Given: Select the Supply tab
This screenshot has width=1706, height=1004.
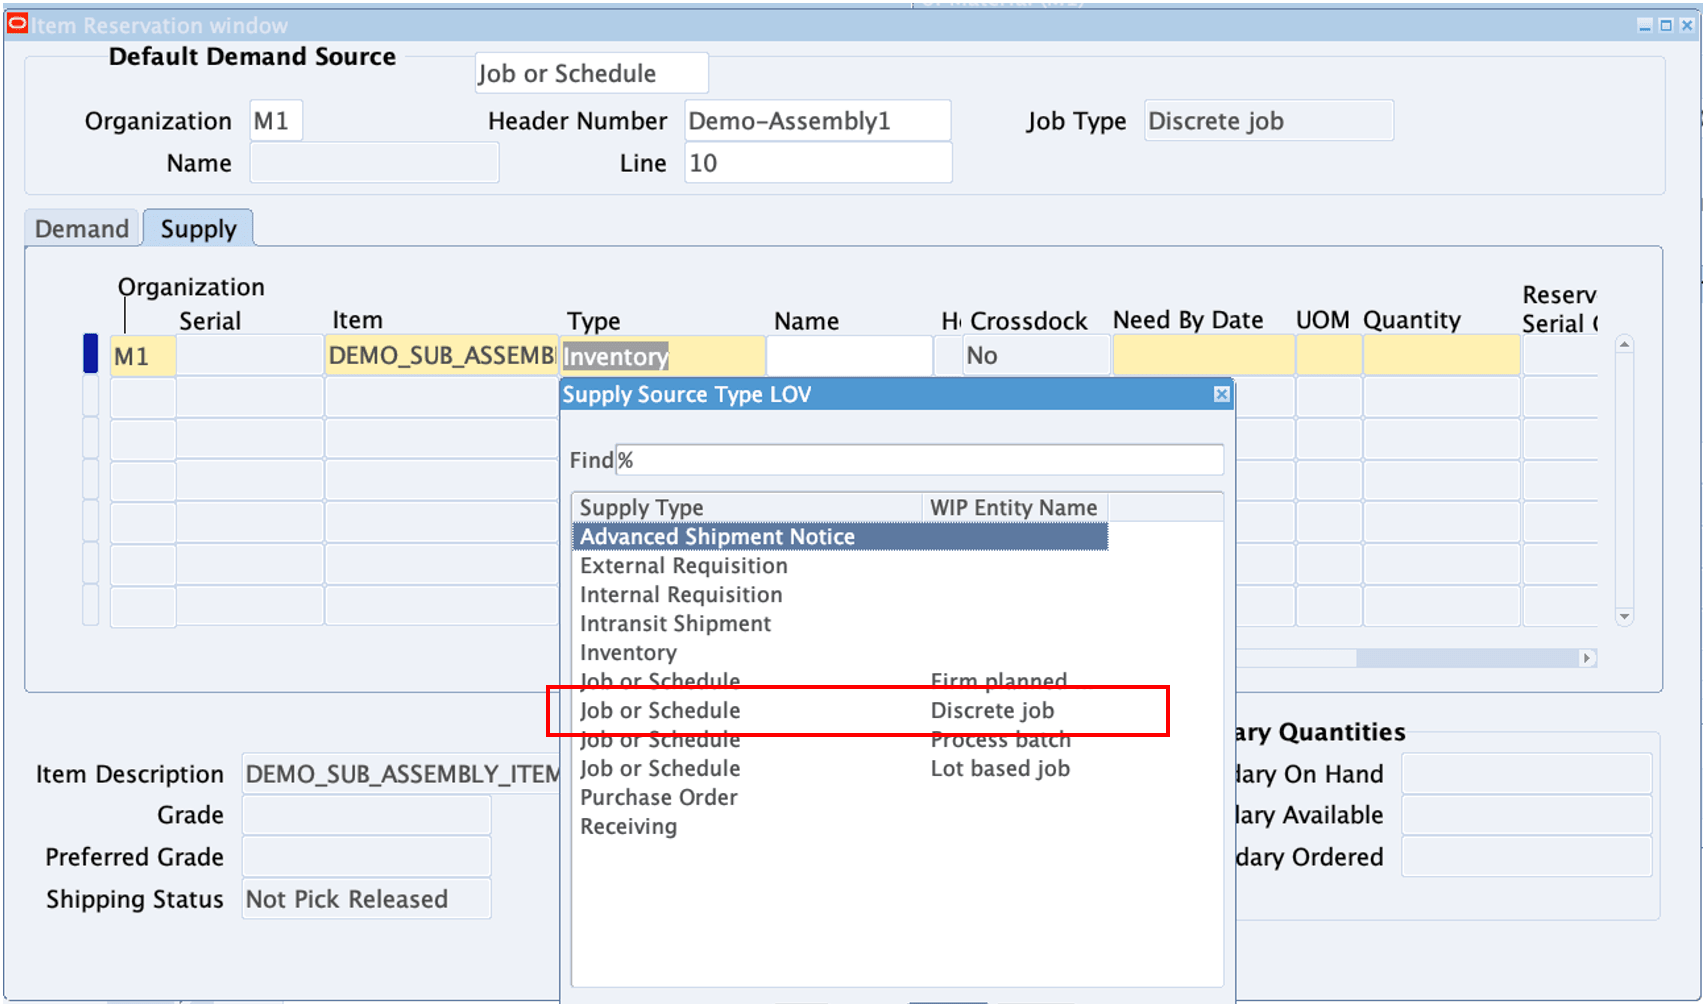Looking at the screenshot, I should tap(198, 228).
